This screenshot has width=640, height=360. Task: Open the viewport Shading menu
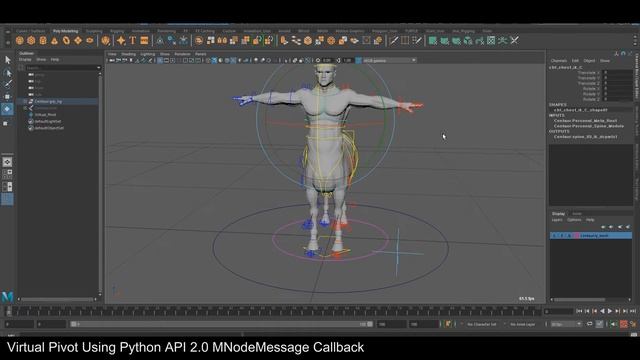coord(128,54)
